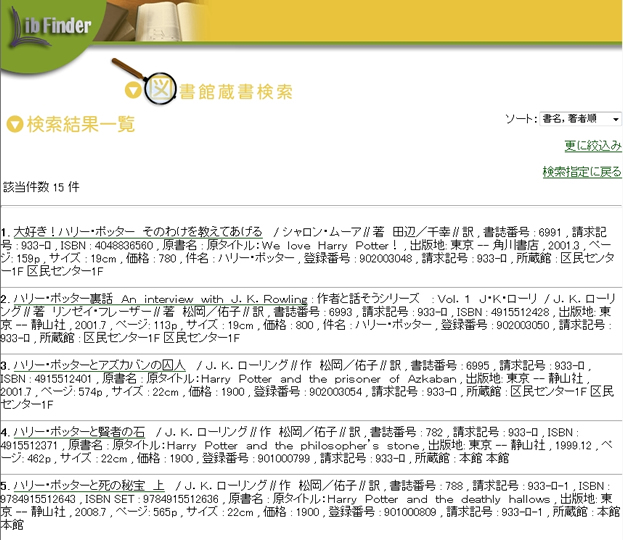Click the 検索結果一覧 heading text

point(81,125)
